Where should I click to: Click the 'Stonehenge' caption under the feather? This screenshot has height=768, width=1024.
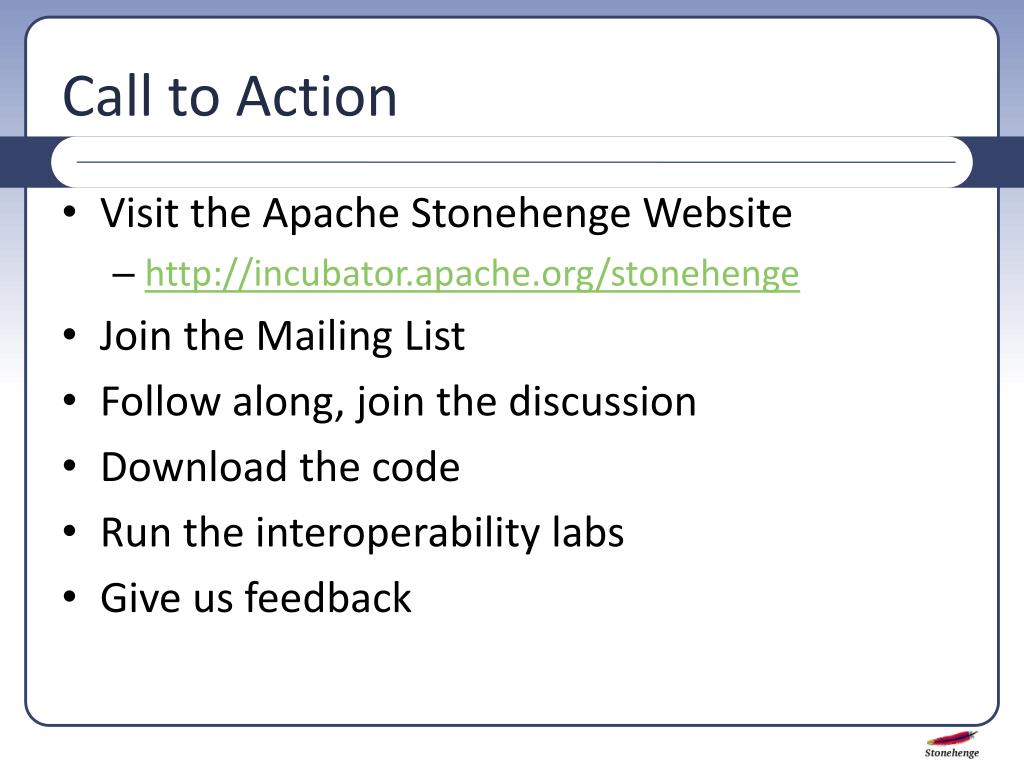click(952, 753)
